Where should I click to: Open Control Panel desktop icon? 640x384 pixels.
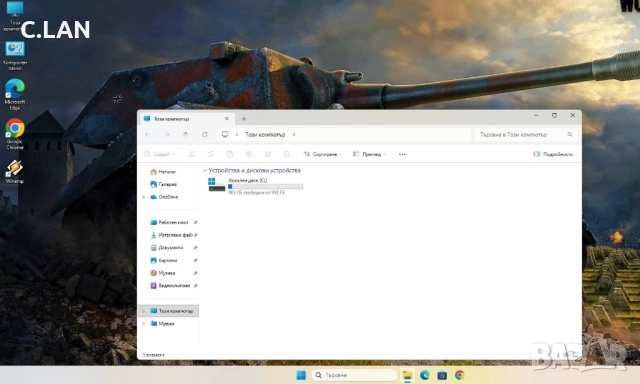coord(15,55)
